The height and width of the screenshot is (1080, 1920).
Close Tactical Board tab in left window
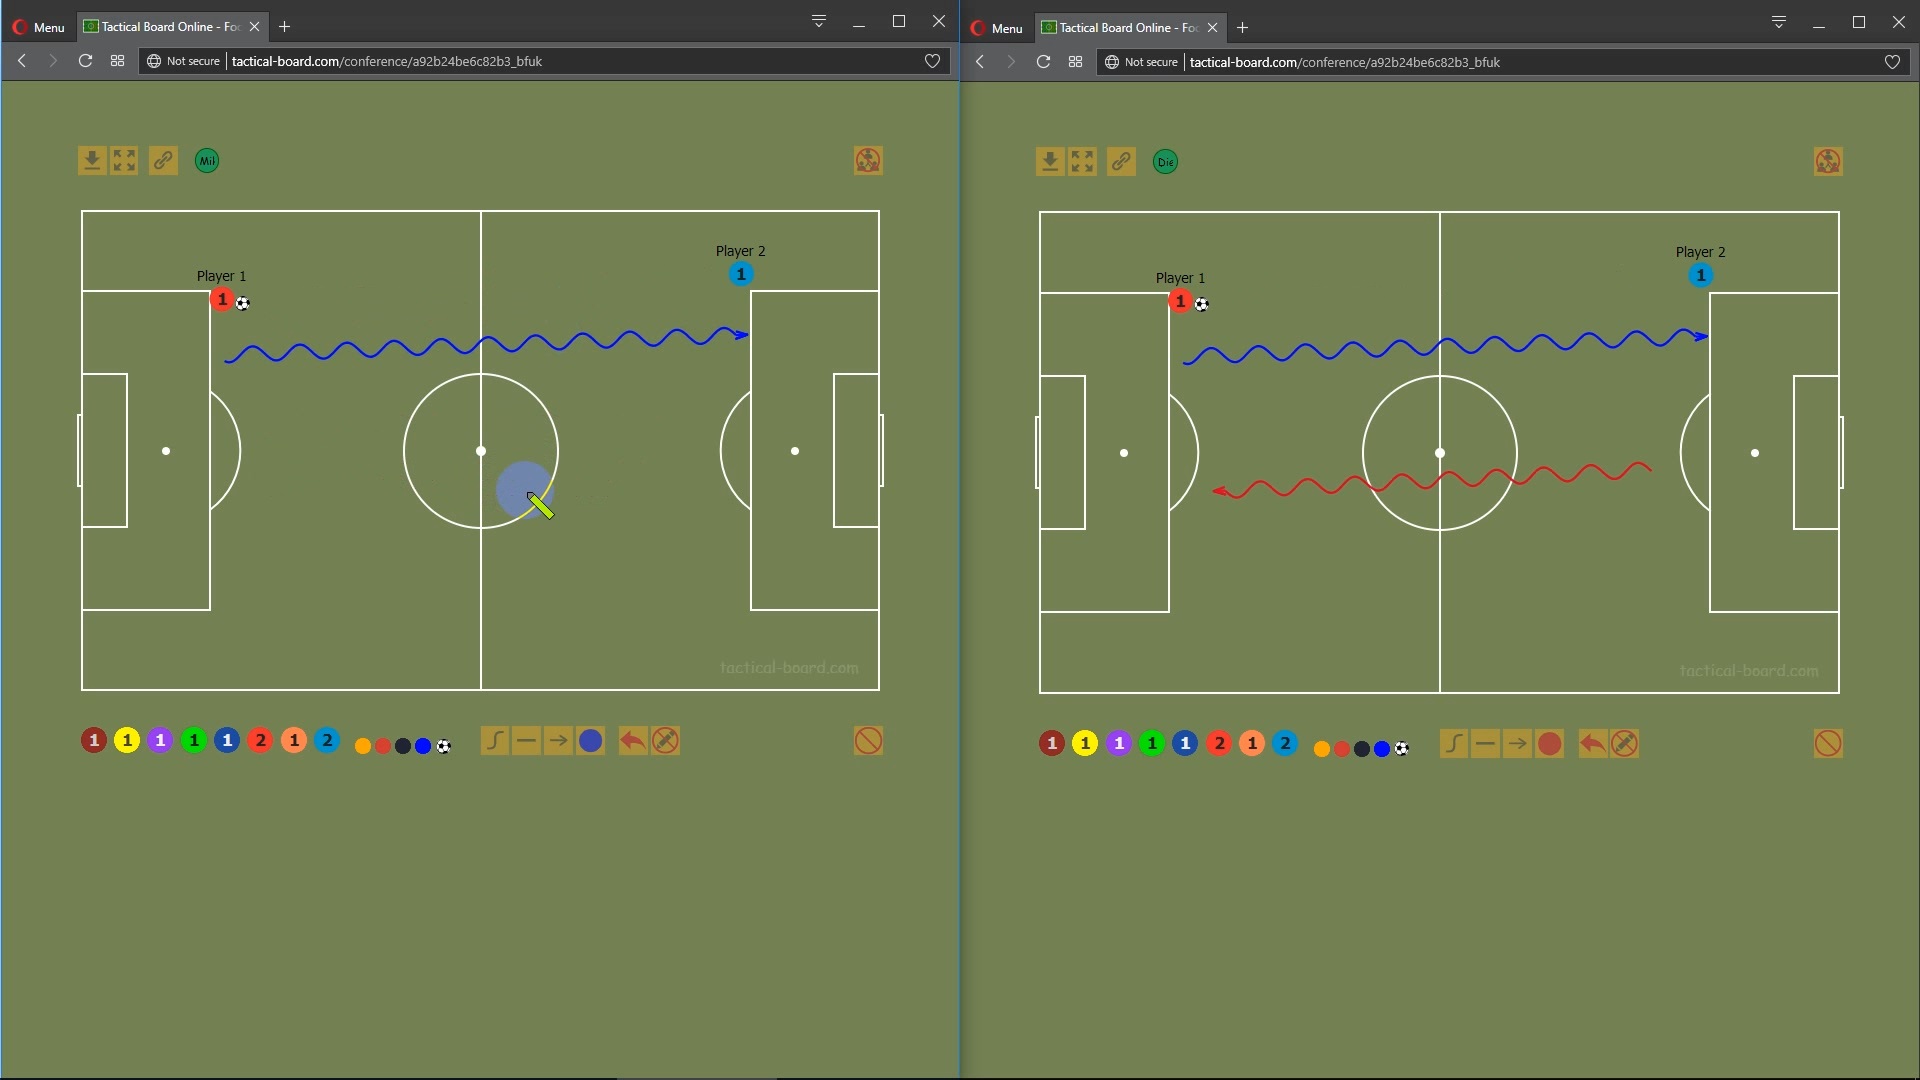point(254,27)
